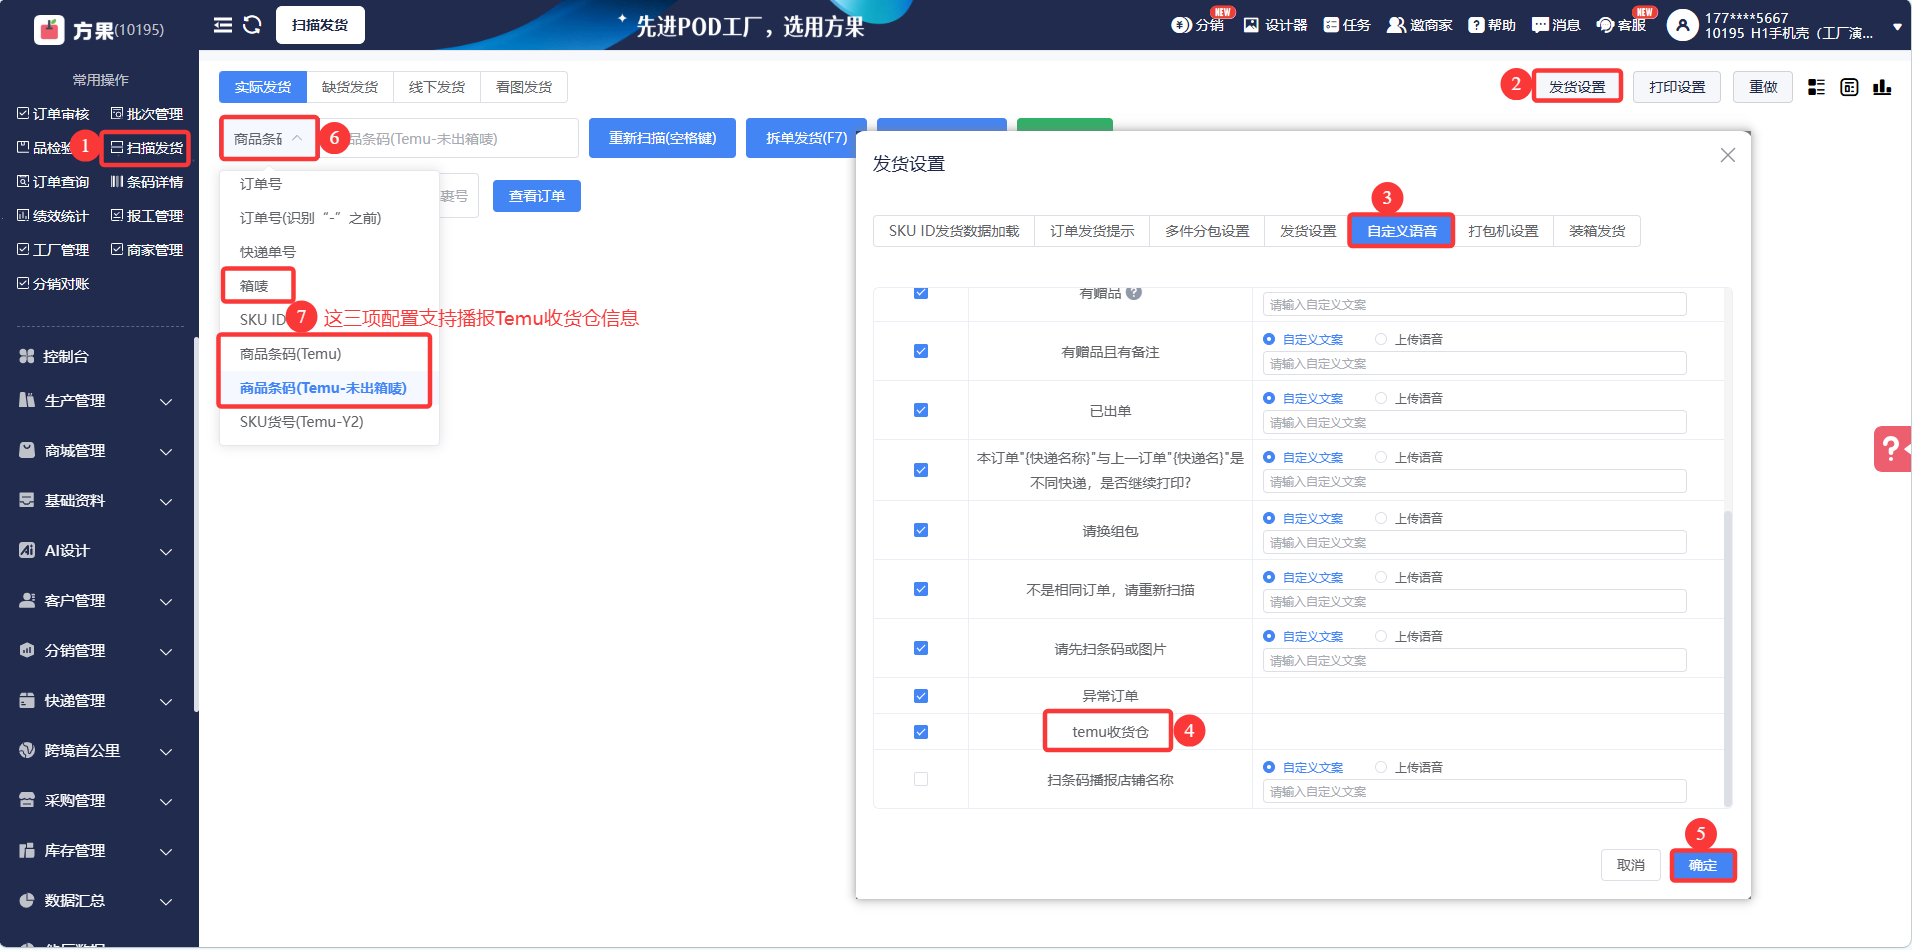Enable the 扫条码播报店铺名称 checkbox
1912x950 pixels.
921,779
